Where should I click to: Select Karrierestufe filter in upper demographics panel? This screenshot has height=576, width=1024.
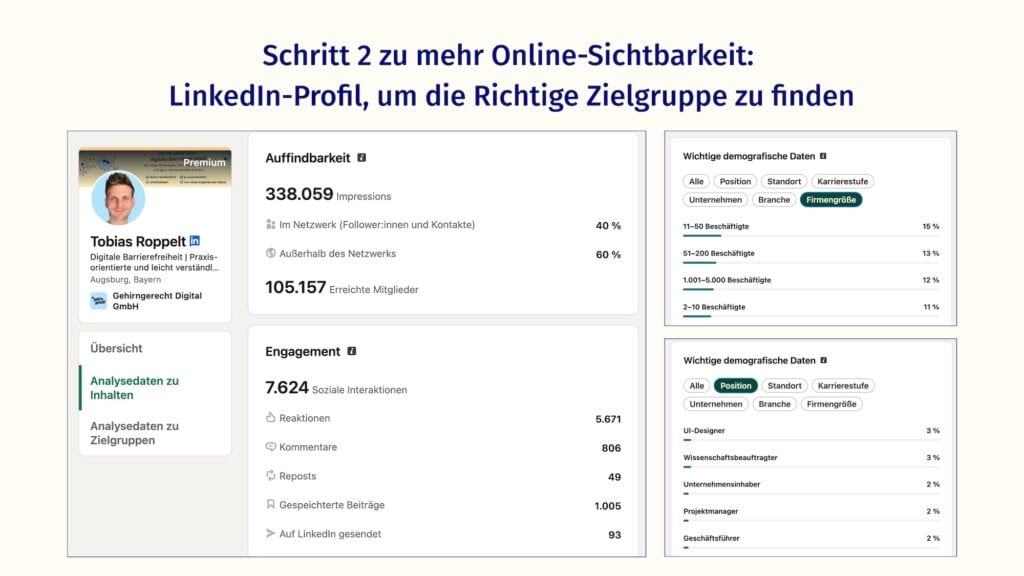[842, 182]
